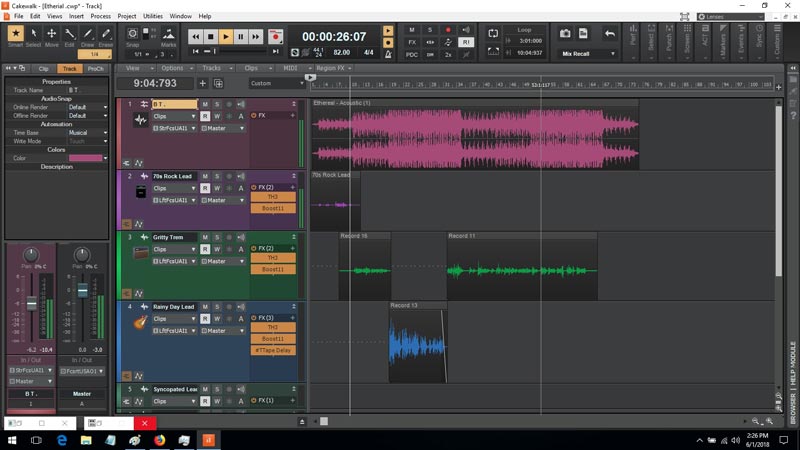
Task: Pause playback with the Pause button
Action: tap(241, 37)
